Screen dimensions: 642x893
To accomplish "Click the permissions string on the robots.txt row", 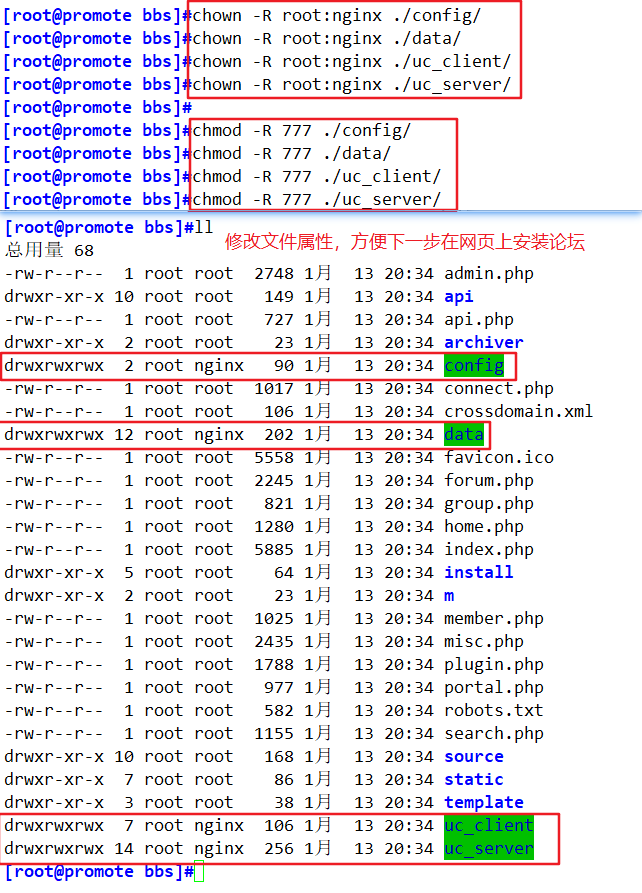I will pyautogui.click(x=54, y=711).
